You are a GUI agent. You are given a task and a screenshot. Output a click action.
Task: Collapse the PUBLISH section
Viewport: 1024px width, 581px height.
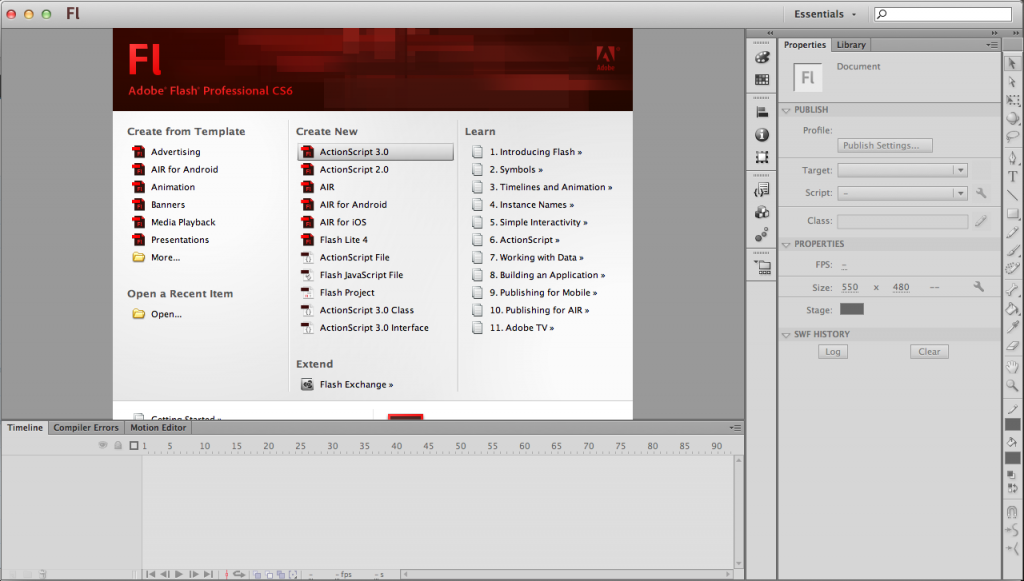tap(786, 110)
